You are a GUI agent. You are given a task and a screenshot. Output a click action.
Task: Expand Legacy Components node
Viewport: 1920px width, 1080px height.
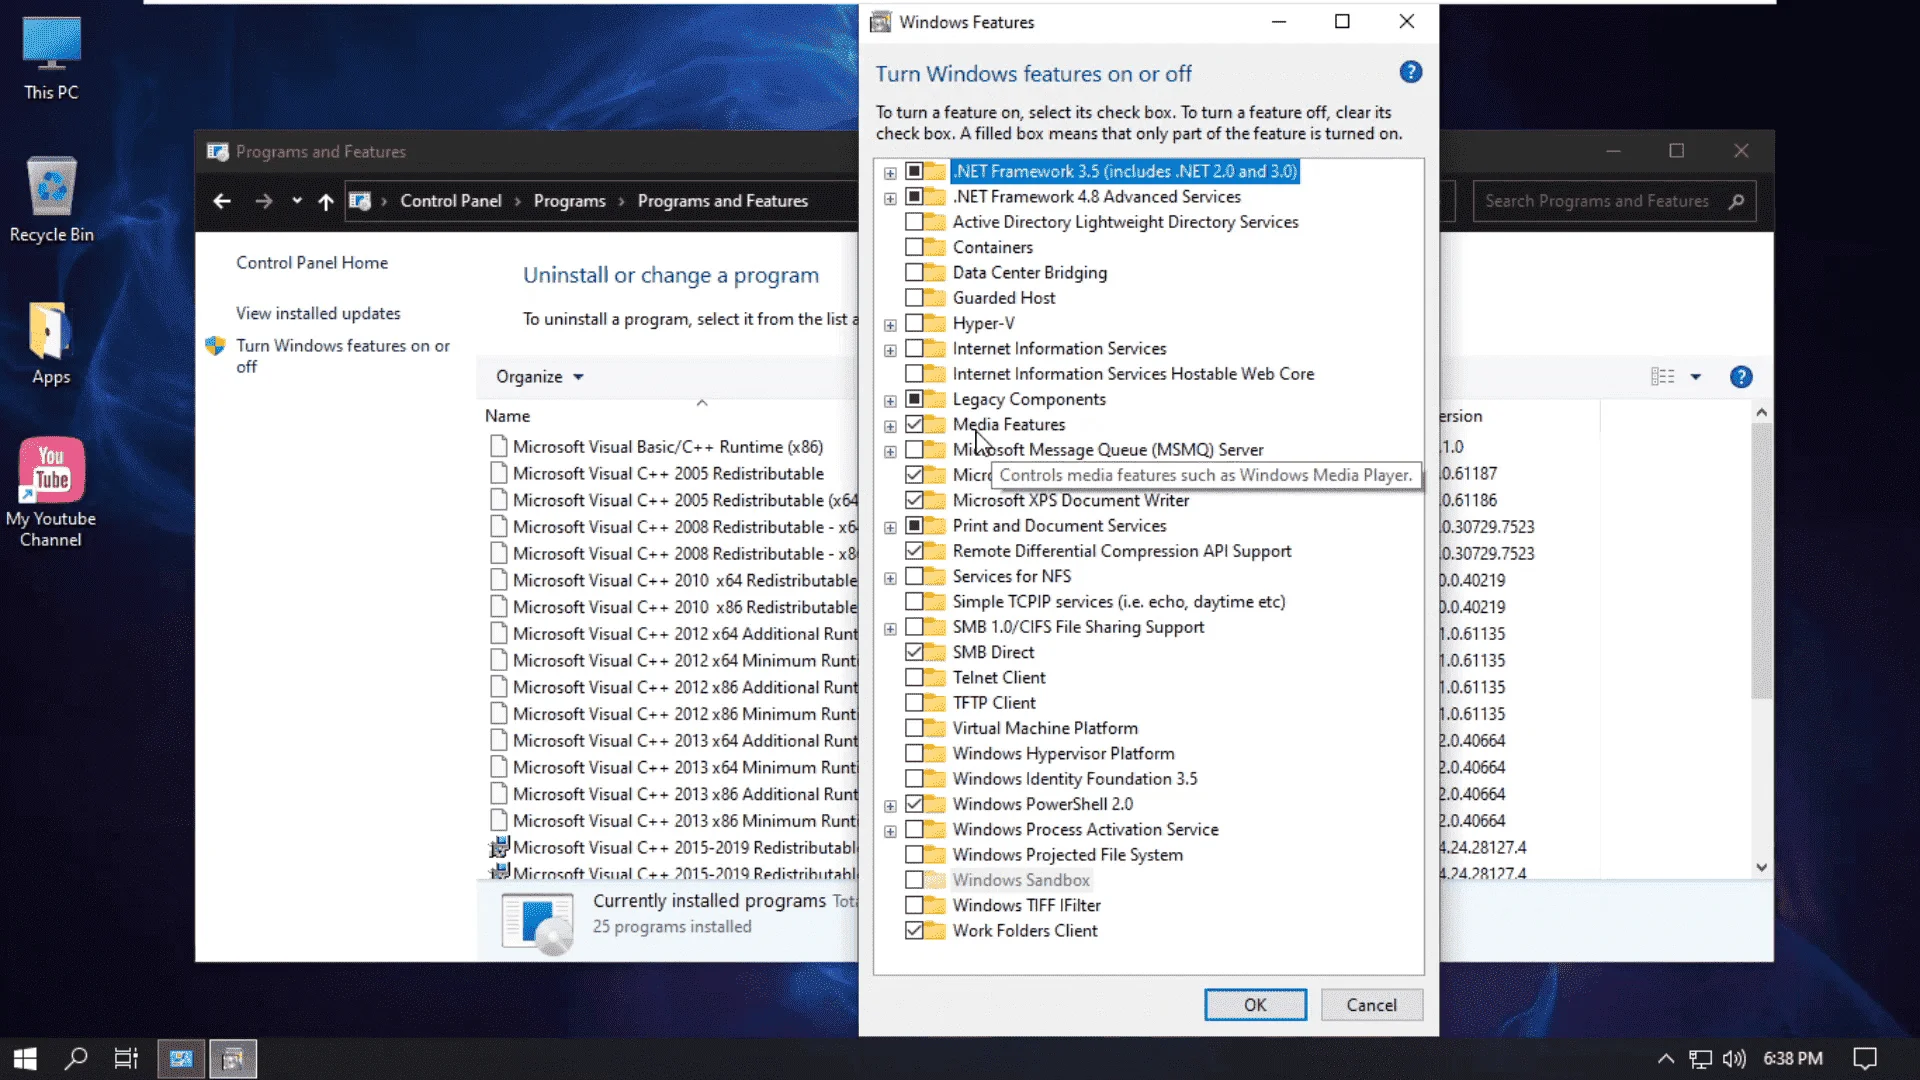890,401
